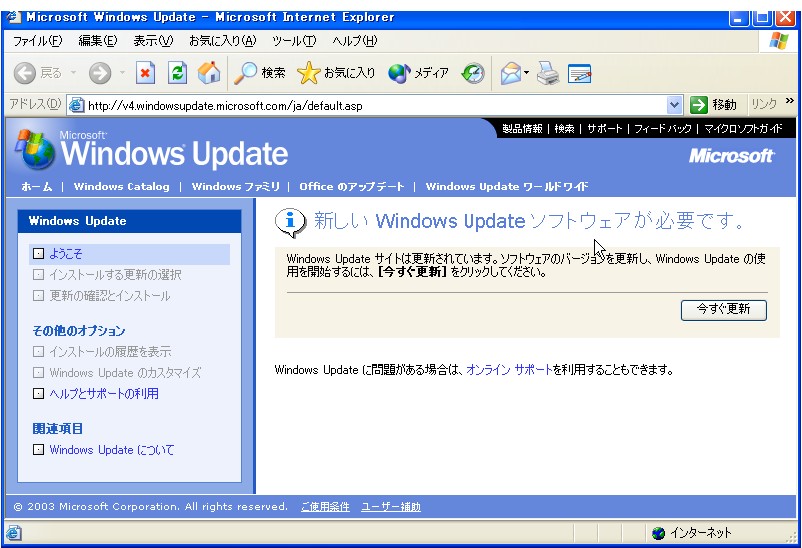This screenshot has height=548, width=802.
Task: Click status bar page icon
Action: tap(14, 533)
